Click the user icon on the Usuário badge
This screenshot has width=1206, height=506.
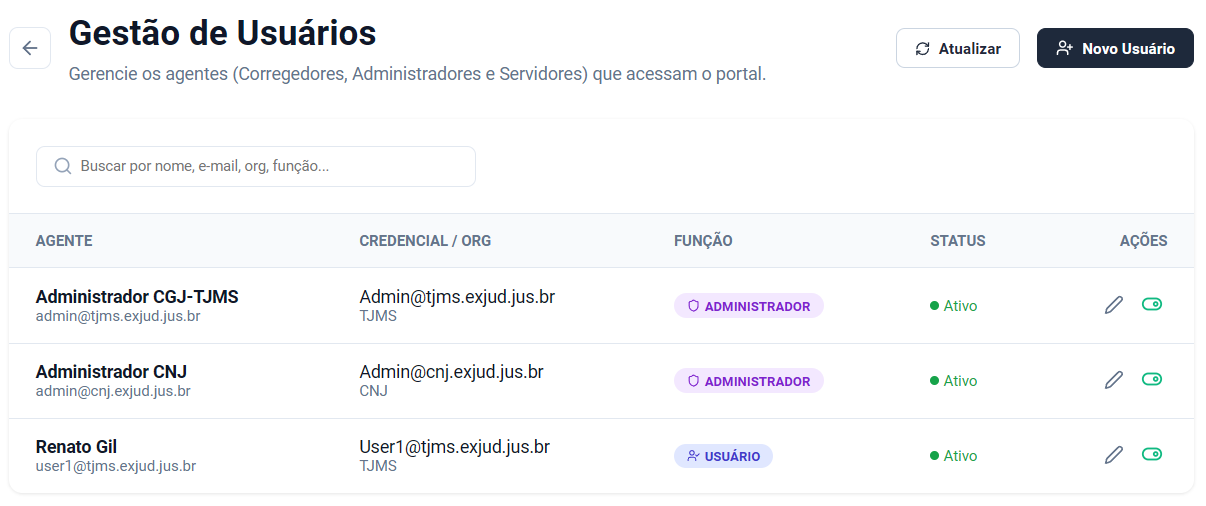coord(692,456)
